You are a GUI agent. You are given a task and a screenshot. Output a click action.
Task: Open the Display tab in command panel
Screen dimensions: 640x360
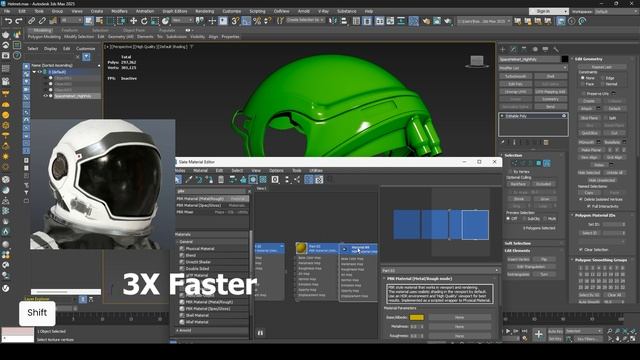click(x=545, y=49)
